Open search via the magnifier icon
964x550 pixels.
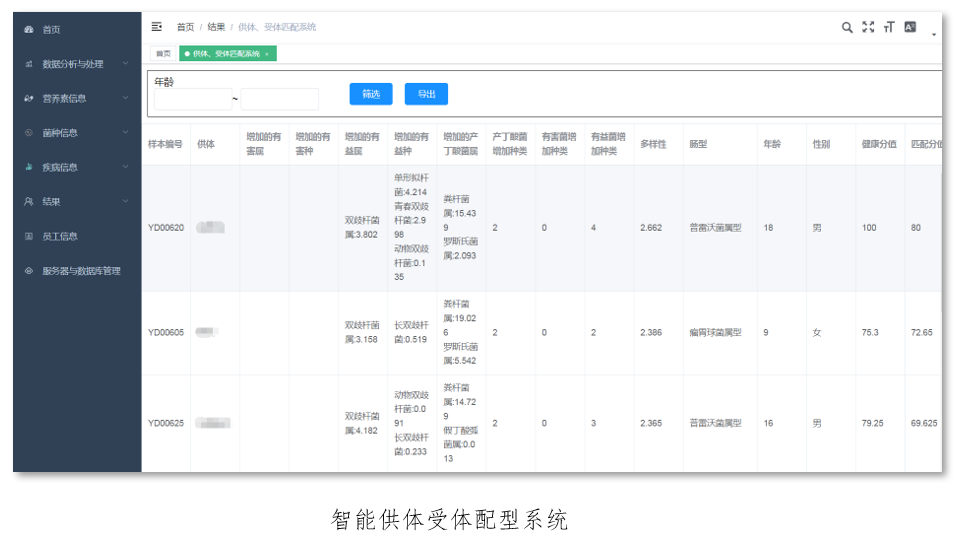847,27
